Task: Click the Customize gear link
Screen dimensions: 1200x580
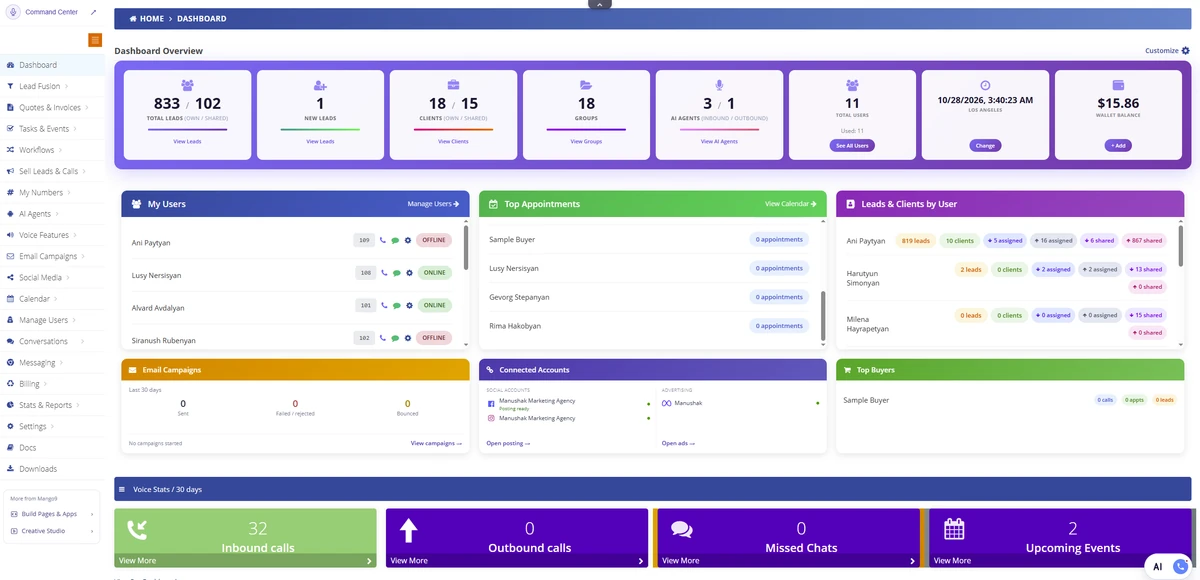Action: 1167,50
